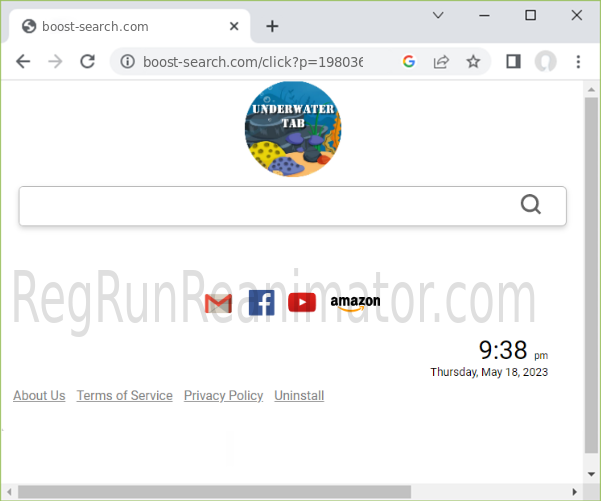
Task: View site information icon beside URL
Action: pyautogui.click(x=128, y=62)
